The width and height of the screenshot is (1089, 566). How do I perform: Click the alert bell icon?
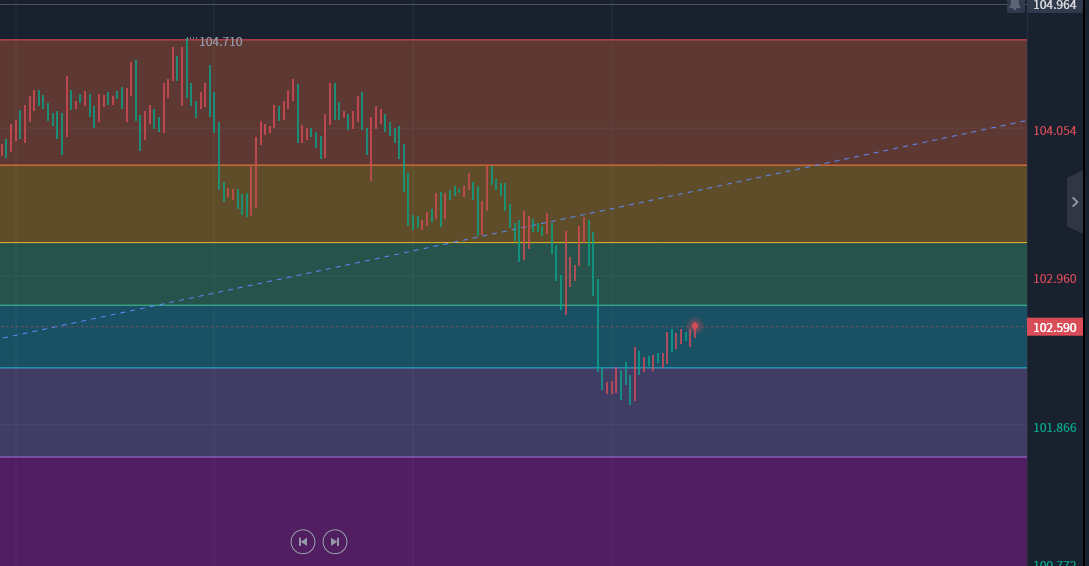tap(1015, 5)
